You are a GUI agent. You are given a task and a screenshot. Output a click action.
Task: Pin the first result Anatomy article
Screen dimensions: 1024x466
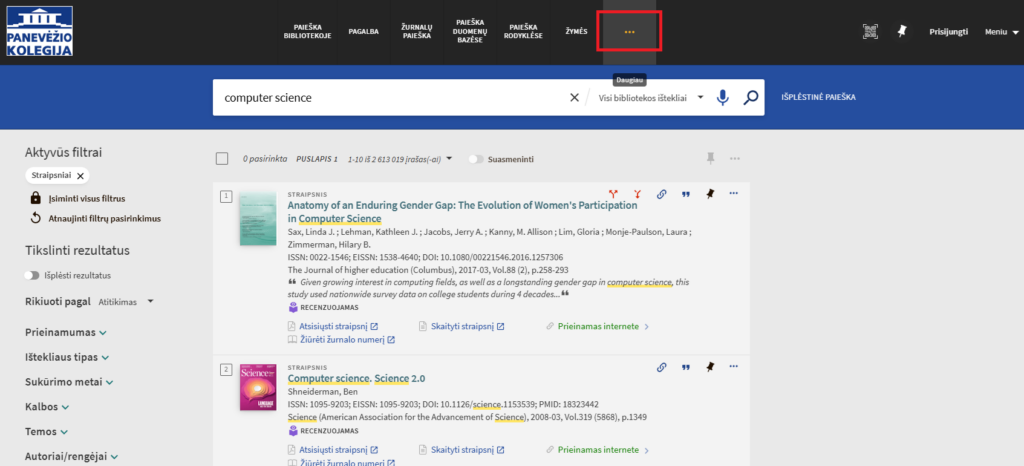coord(710,194)
